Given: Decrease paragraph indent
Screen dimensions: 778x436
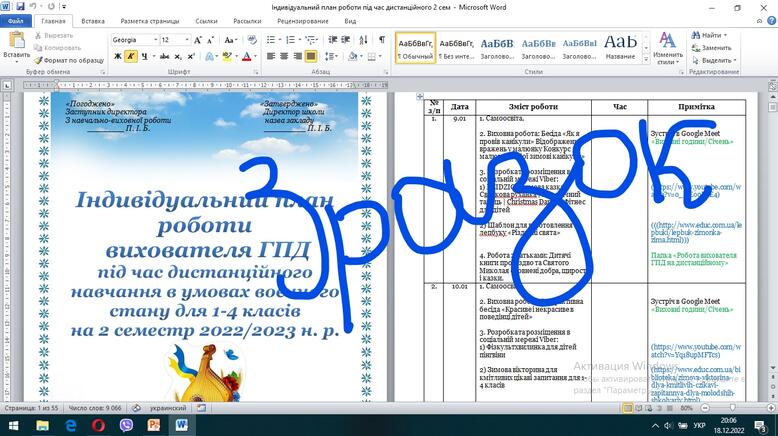Looking at the screenshot, I should click(x=332, y=40).
